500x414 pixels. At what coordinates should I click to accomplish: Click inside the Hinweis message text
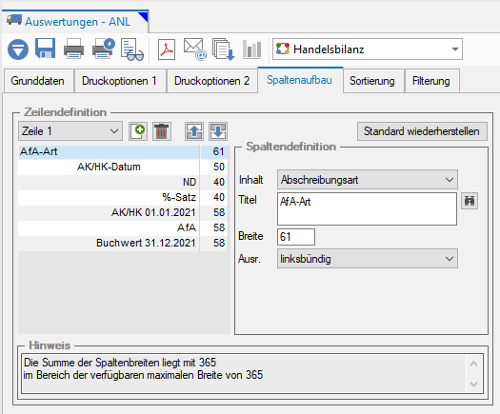click(143, 369)
